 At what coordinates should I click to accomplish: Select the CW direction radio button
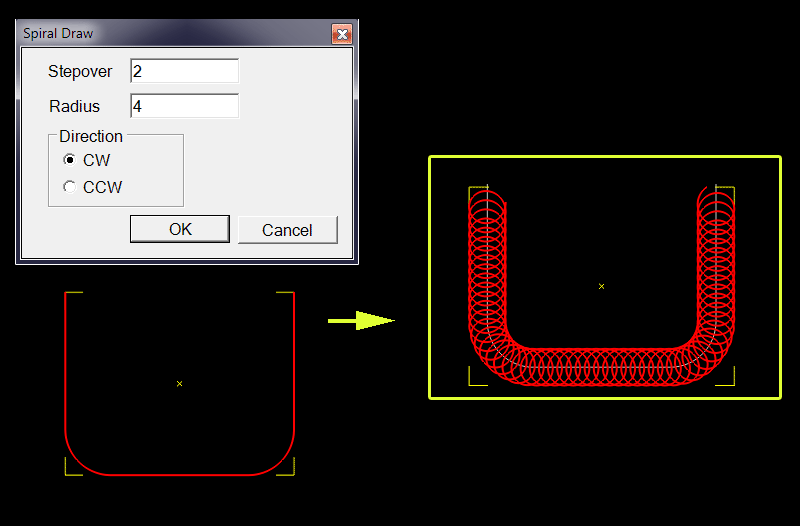click(x=69, y=160)
